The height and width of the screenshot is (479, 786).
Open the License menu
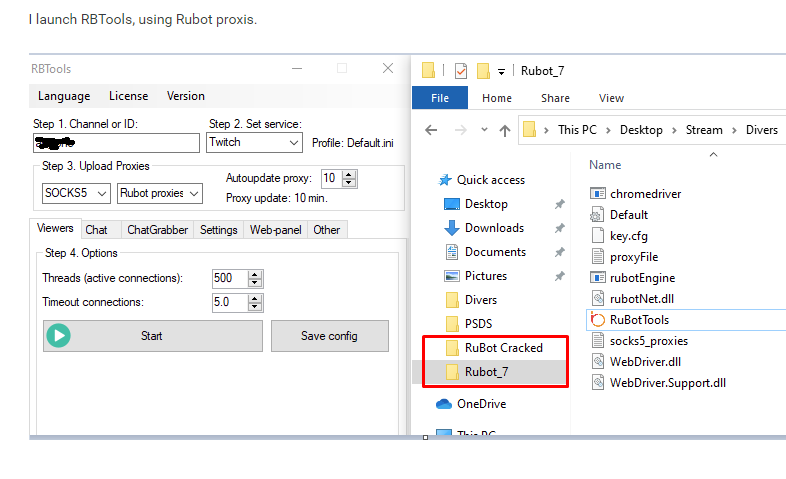(x=128, y=96)
